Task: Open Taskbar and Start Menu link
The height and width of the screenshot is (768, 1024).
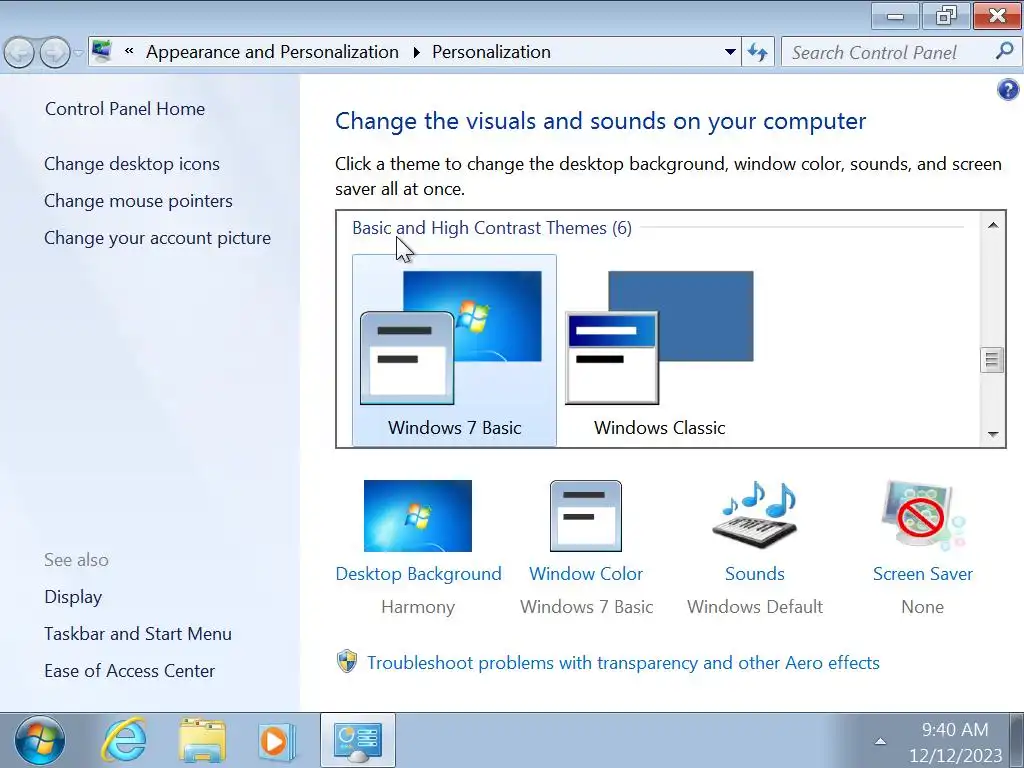Action: pos(138,633)
